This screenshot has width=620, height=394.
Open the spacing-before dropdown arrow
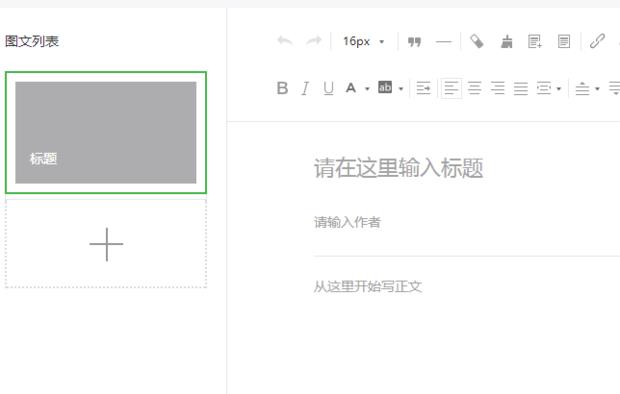coord(597,89)
